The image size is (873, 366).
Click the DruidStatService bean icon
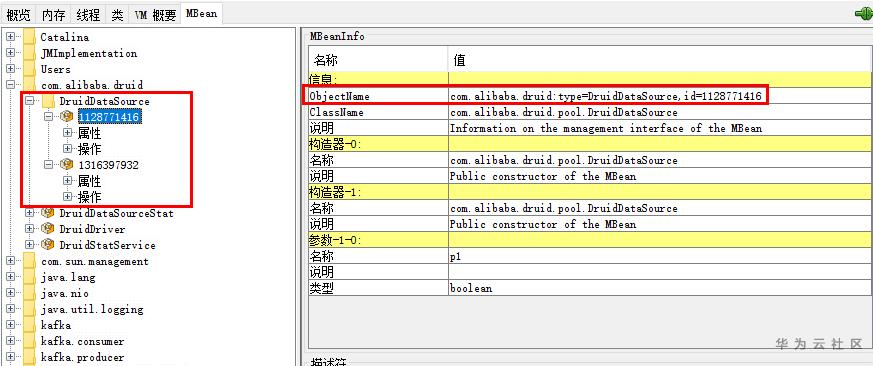point(48,245)
